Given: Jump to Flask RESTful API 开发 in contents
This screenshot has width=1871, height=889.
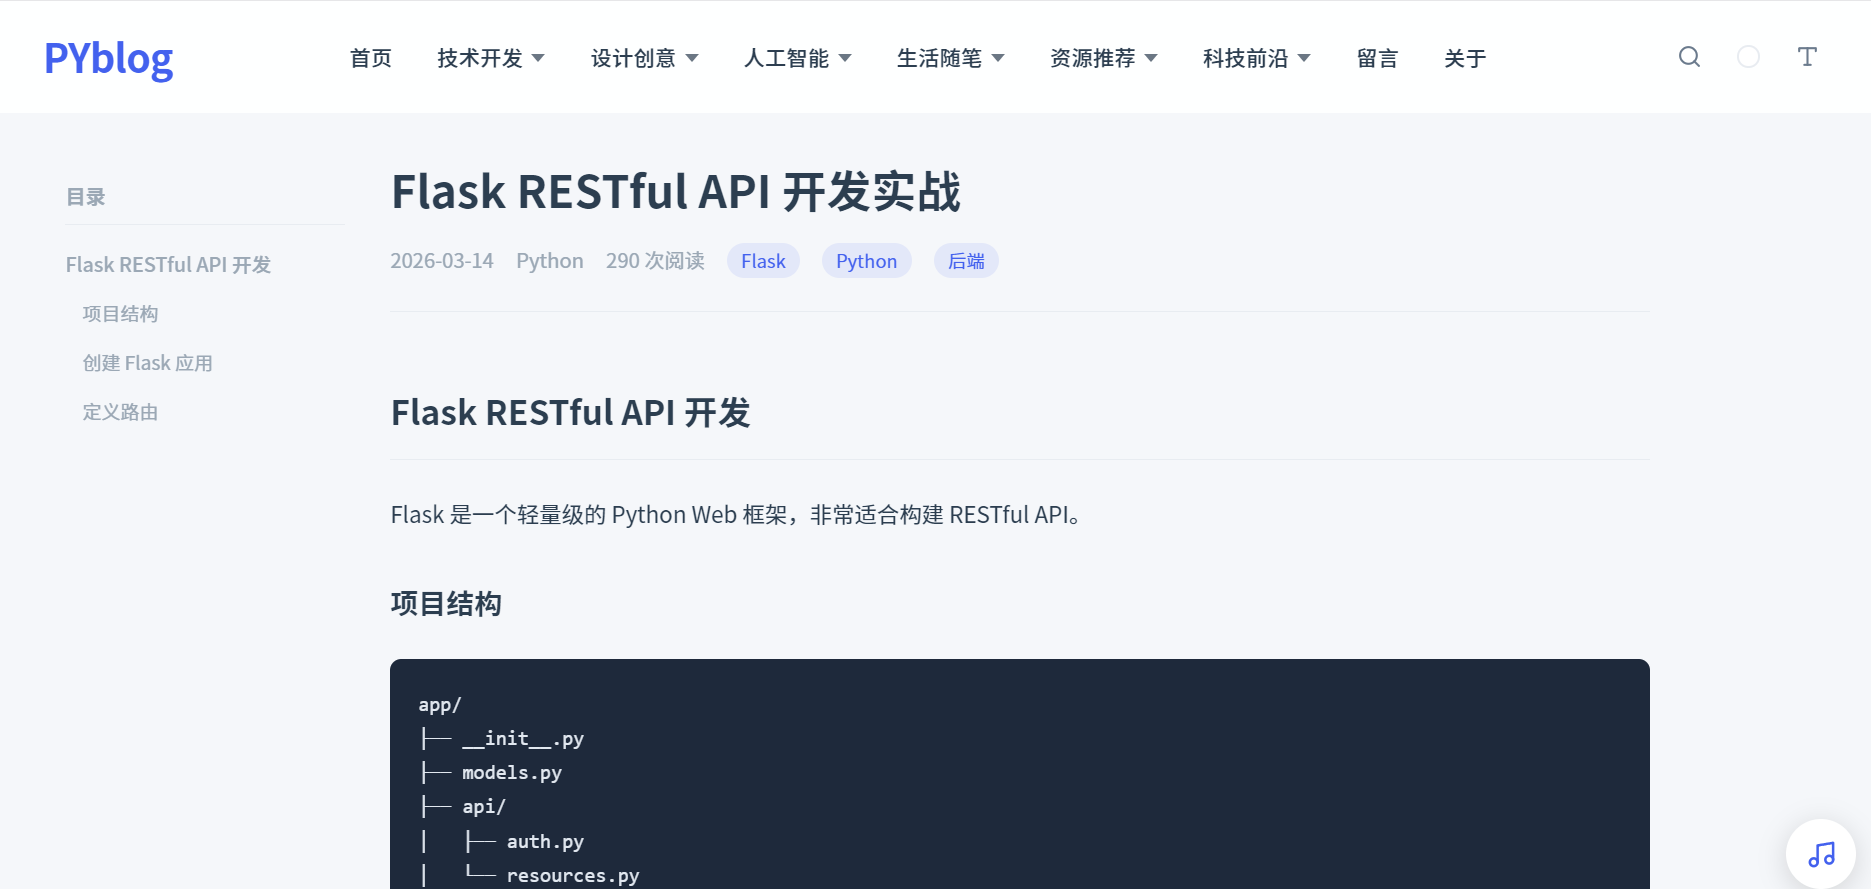Looking at the screenshot, I should tap(168, 265).
